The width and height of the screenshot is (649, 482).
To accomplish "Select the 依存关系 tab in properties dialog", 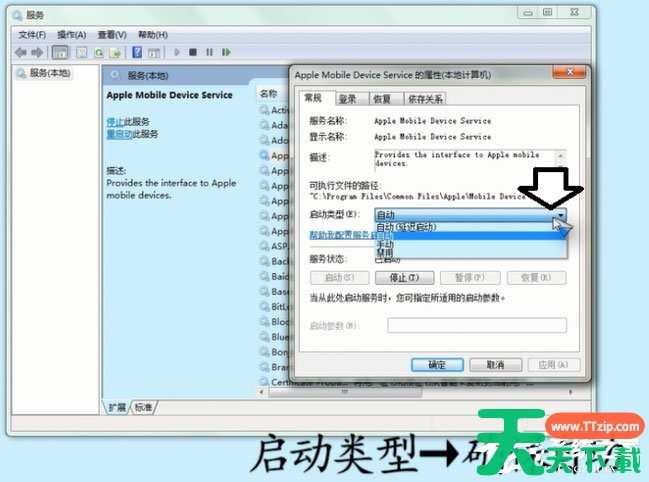I will tap(425, 99).
